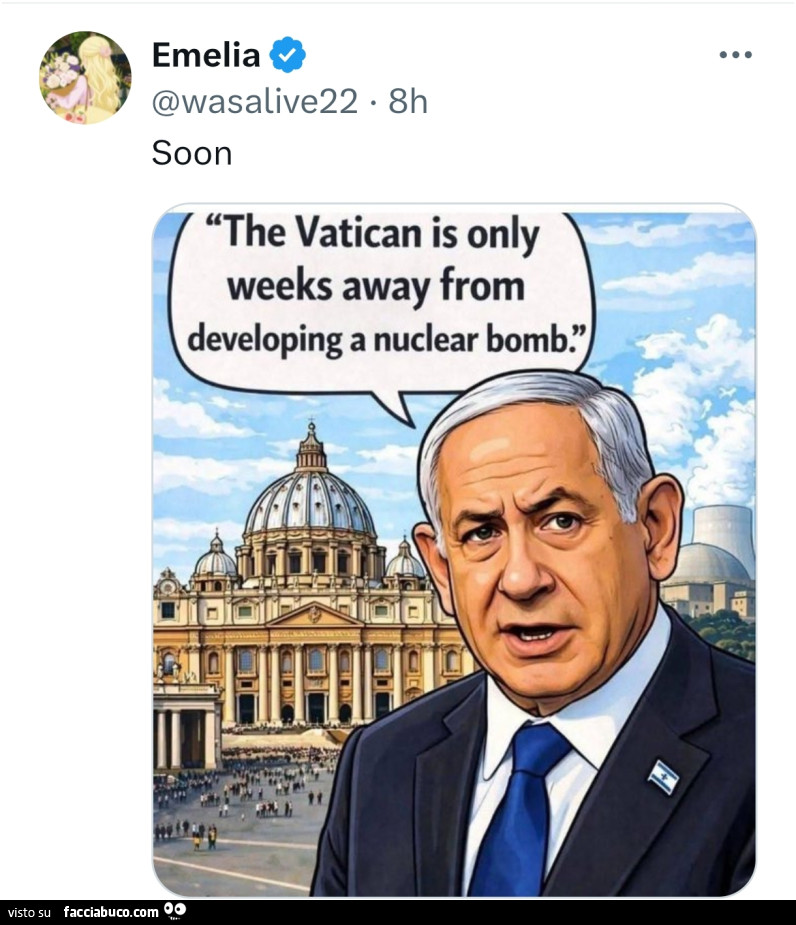Open the three-dot more options menu
796x925 pixels.
[735, 55]
